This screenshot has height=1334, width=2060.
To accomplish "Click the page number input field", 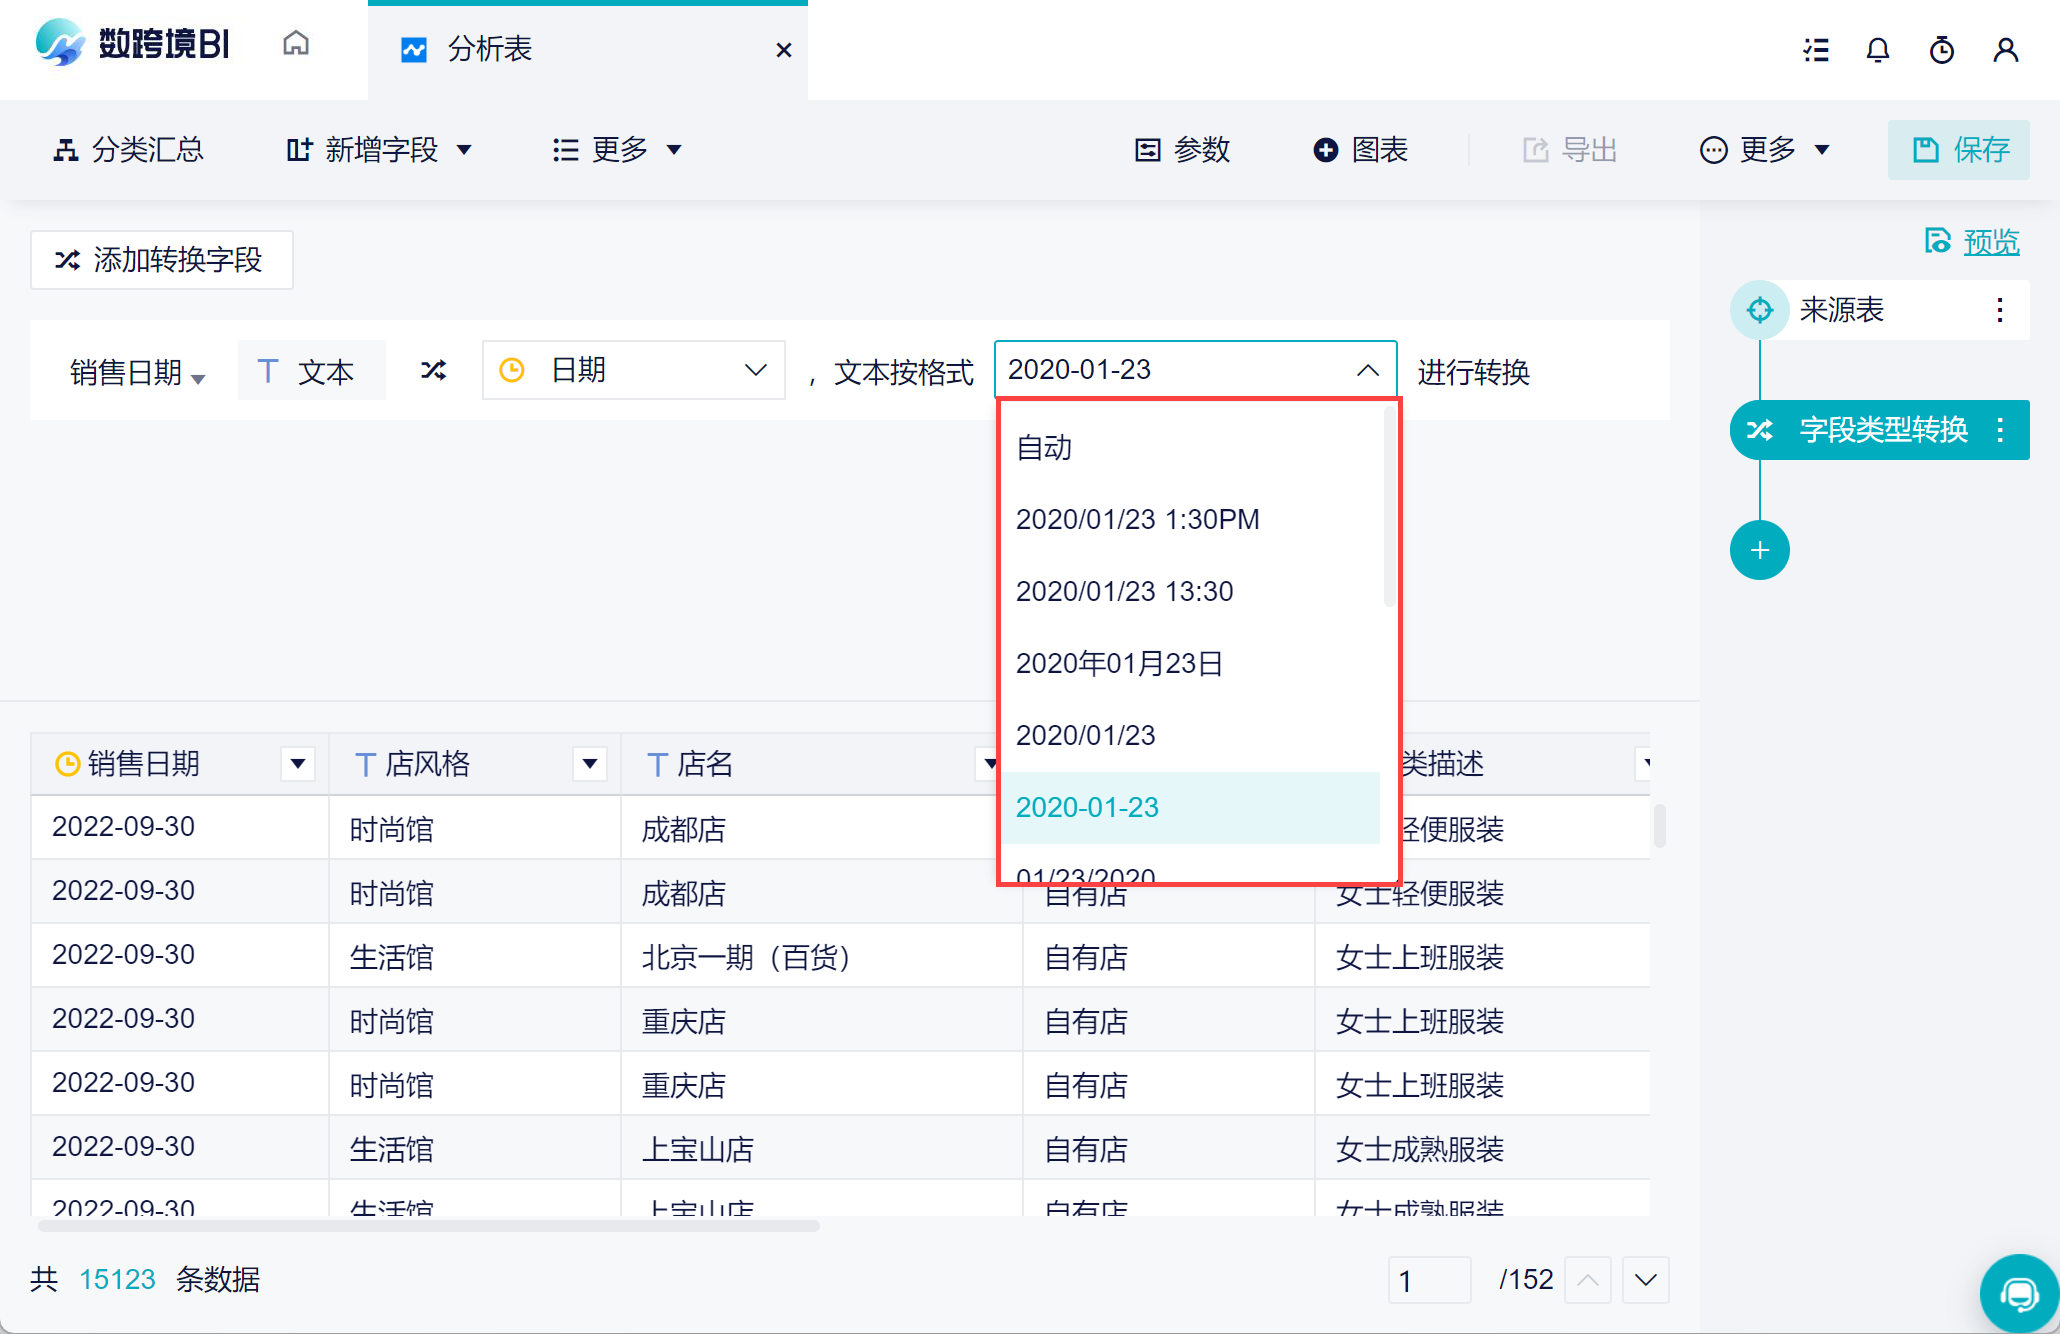I will pyautogui.click(x=1429, y=1280).
